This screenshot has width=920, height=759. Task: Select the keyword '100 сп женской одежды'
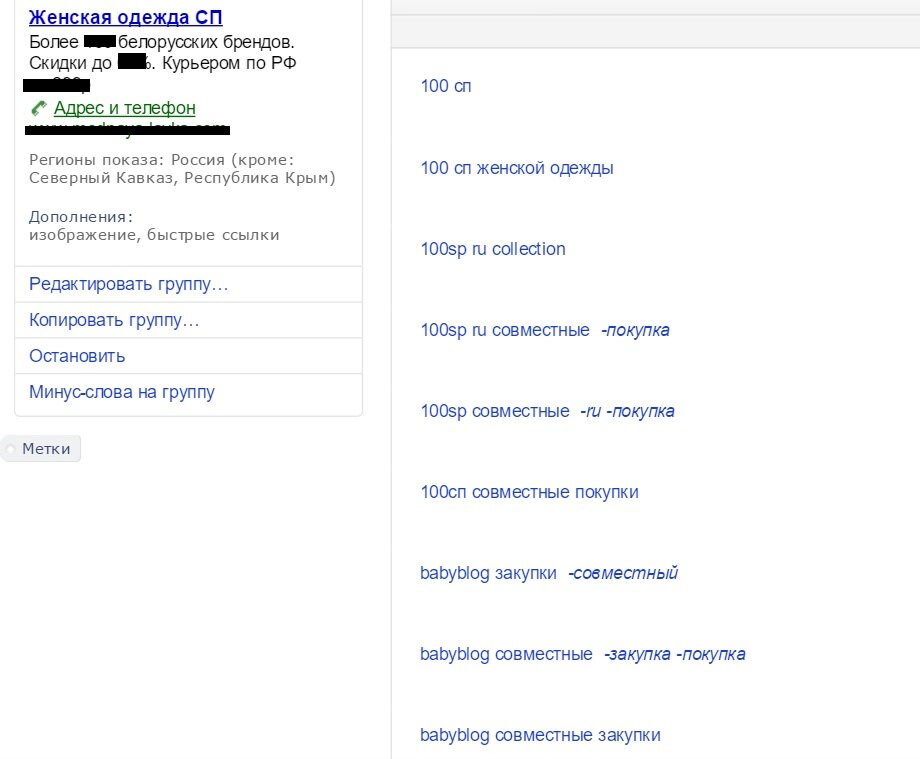click(x=516, y=168)
